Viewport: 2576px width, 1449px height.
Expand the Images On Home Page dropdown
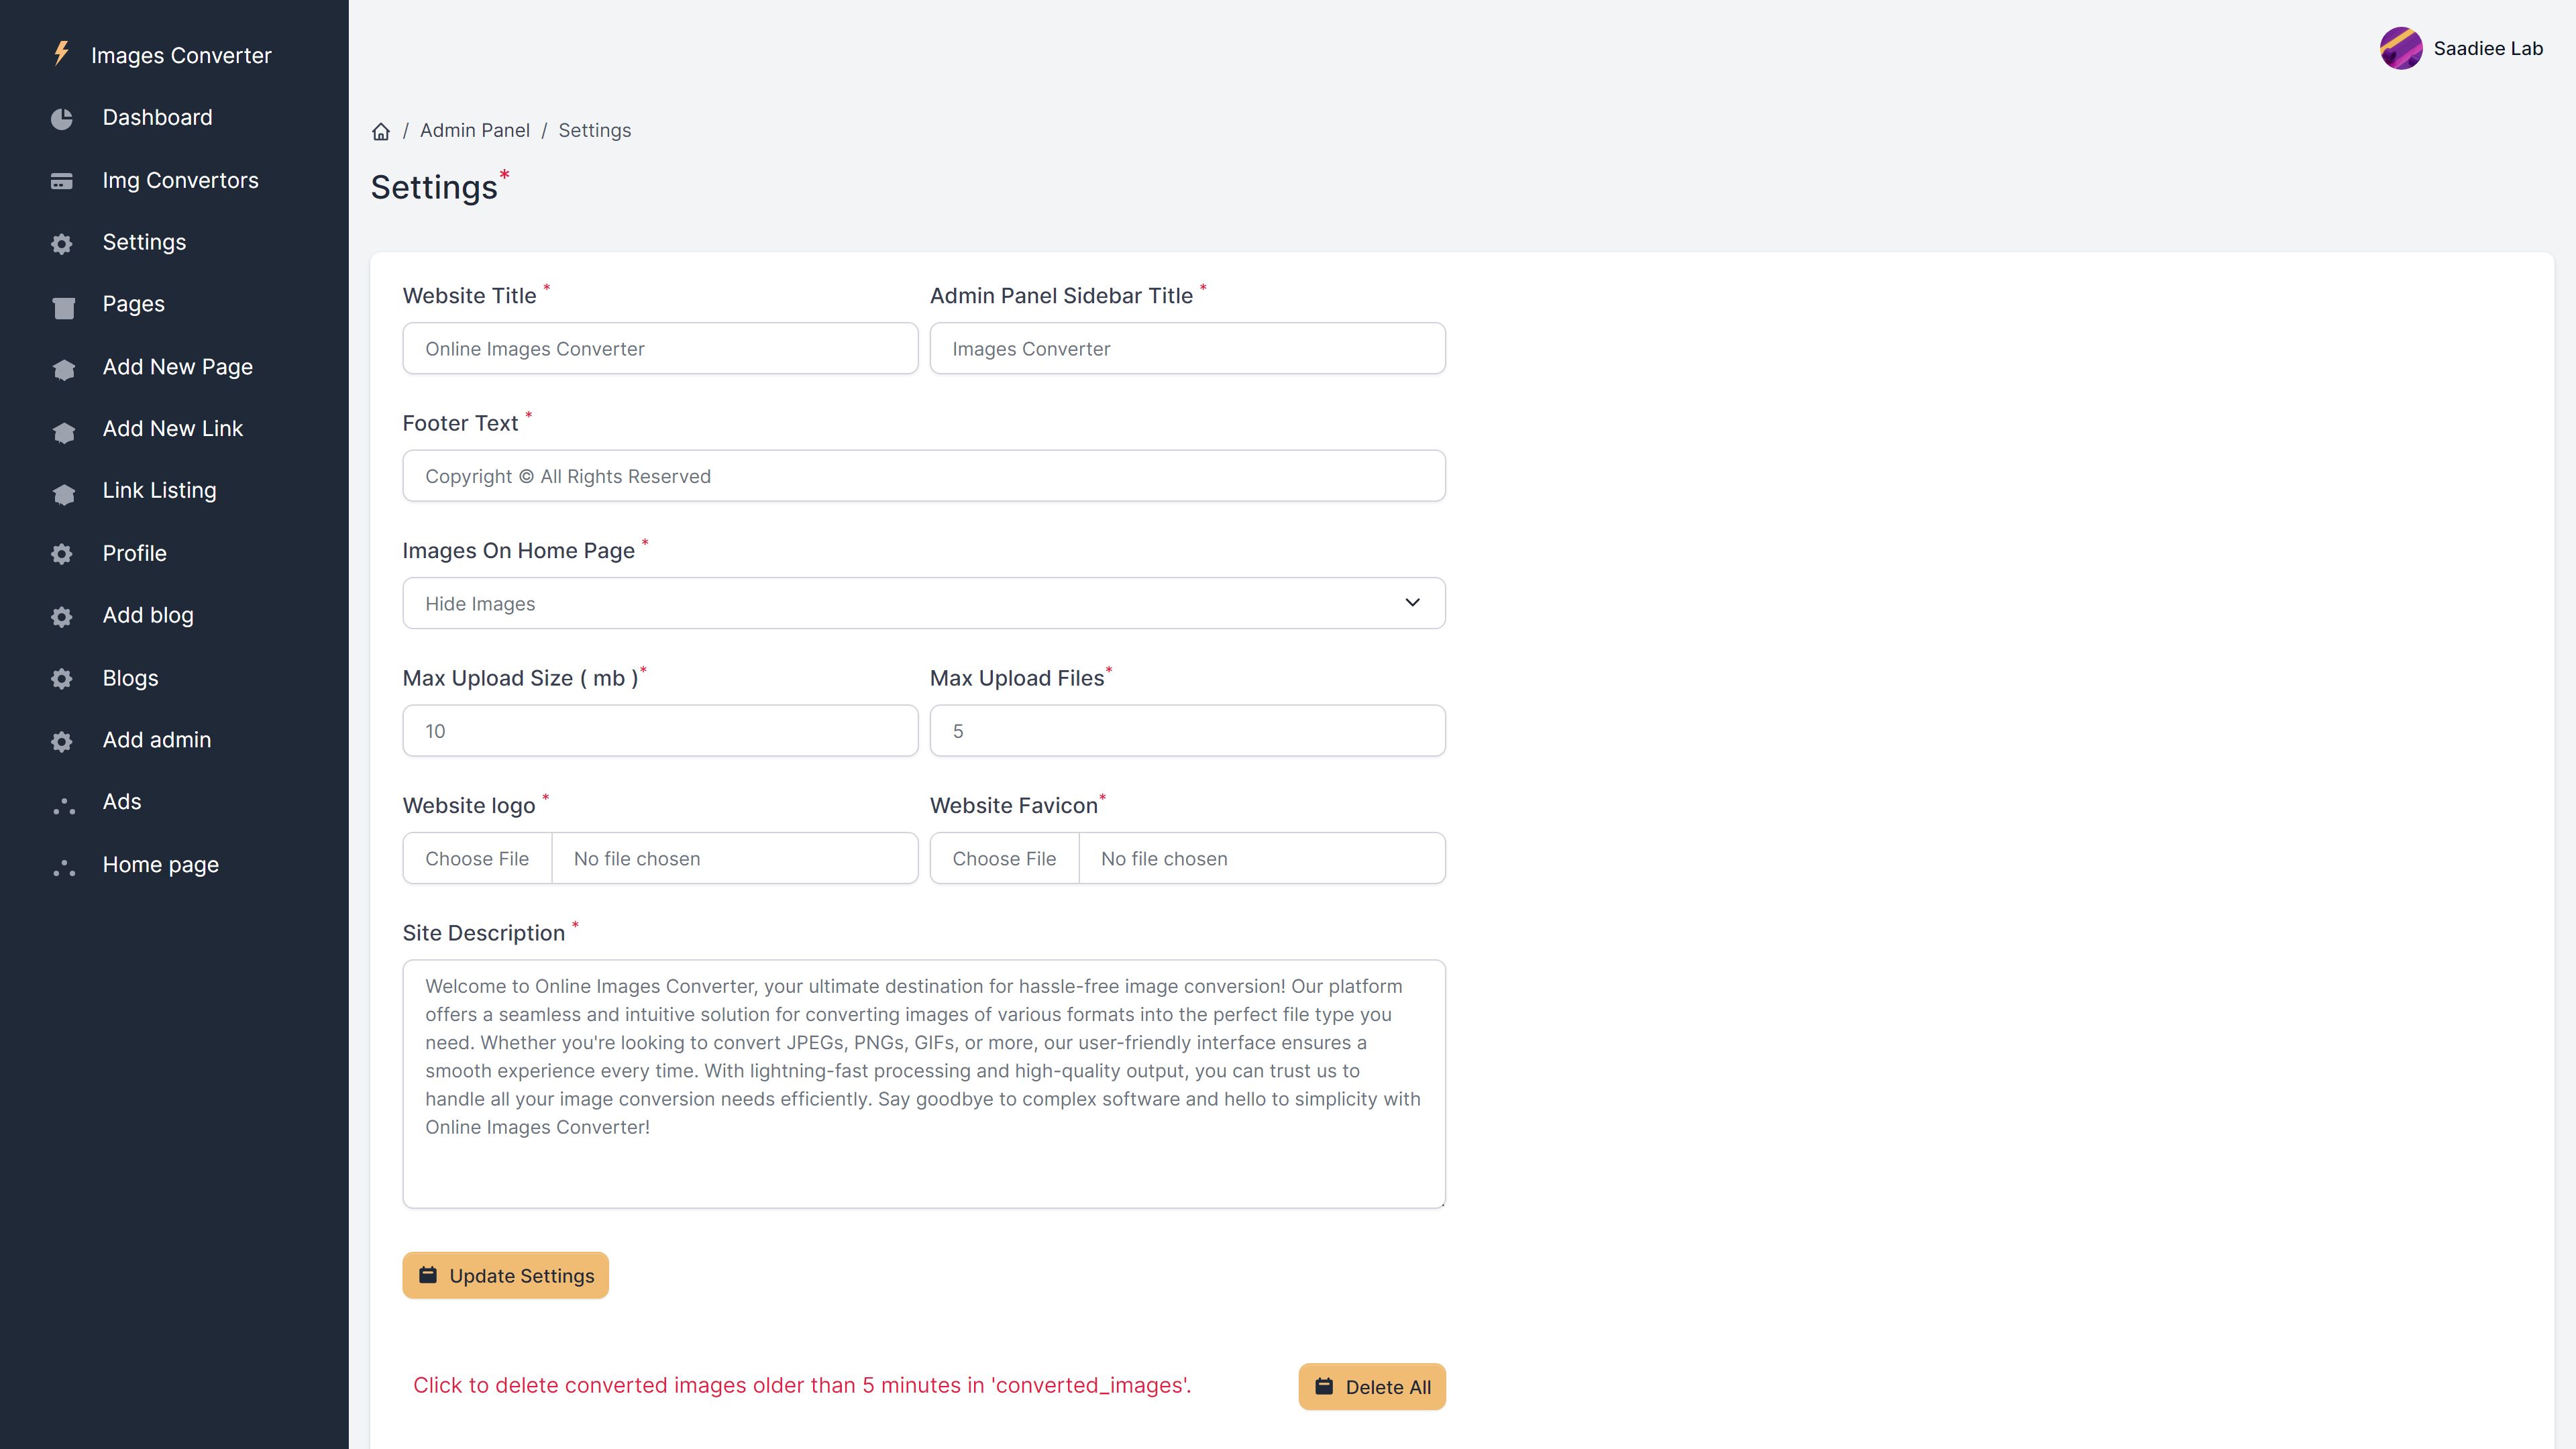(923, 603)
